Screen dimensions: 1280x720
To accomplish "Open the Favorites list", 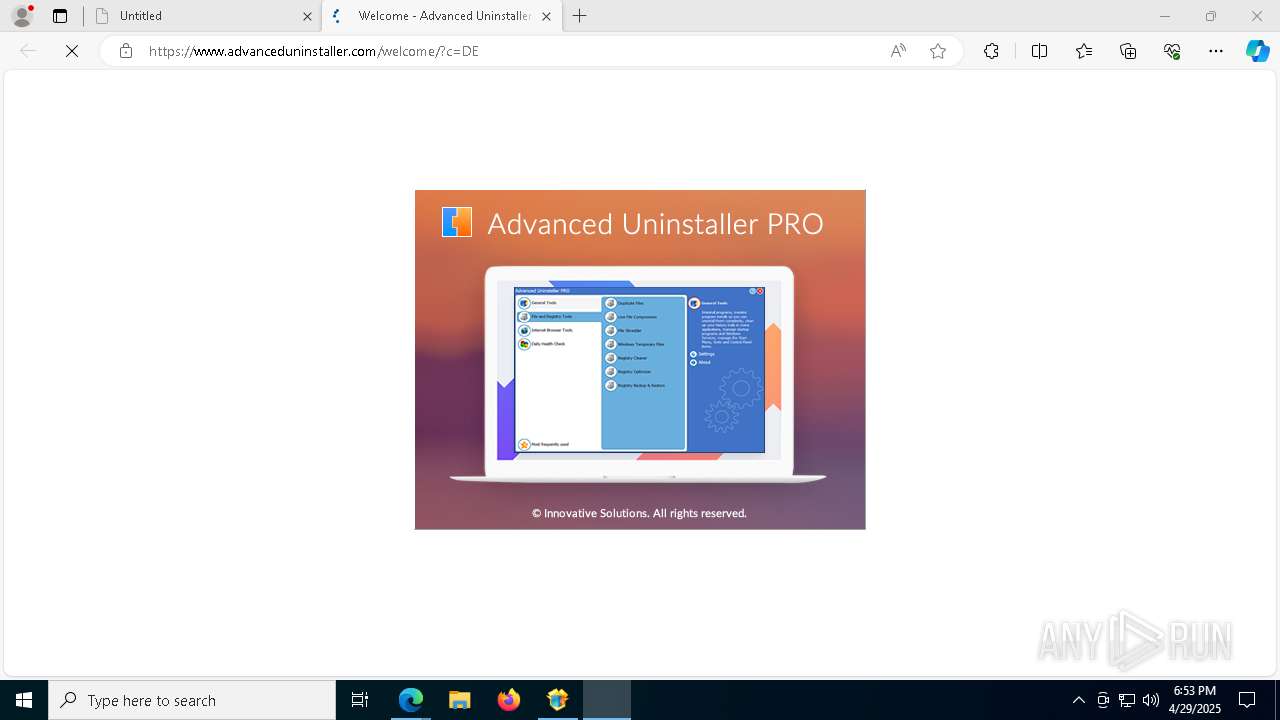I will [1084, 51].
